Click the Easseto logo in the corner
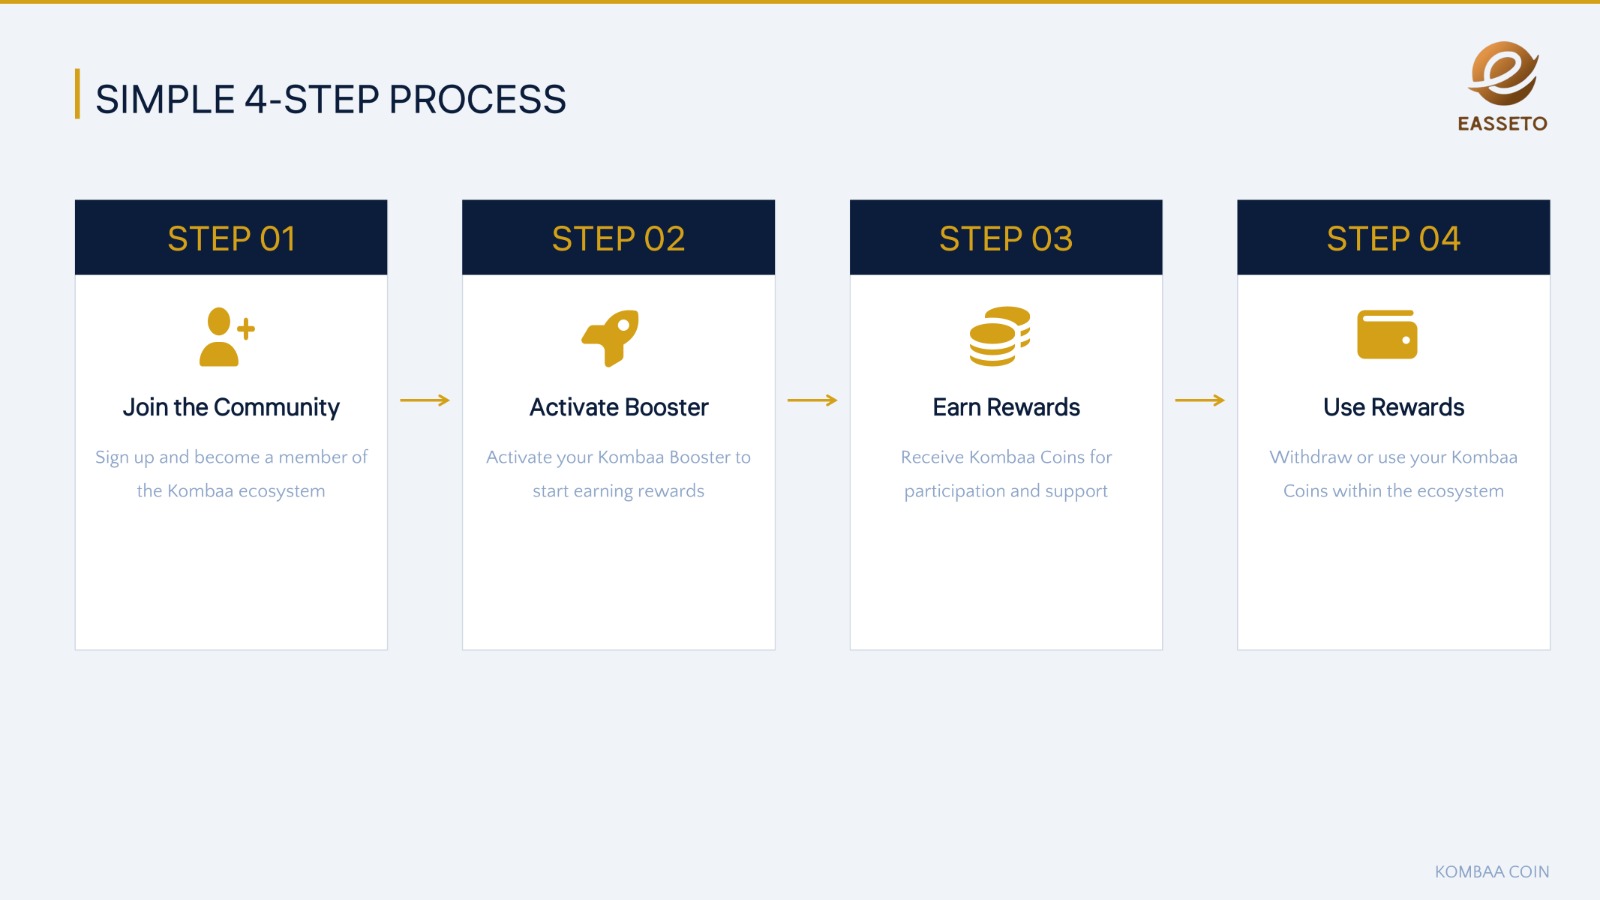 (x=1502, y=87)
